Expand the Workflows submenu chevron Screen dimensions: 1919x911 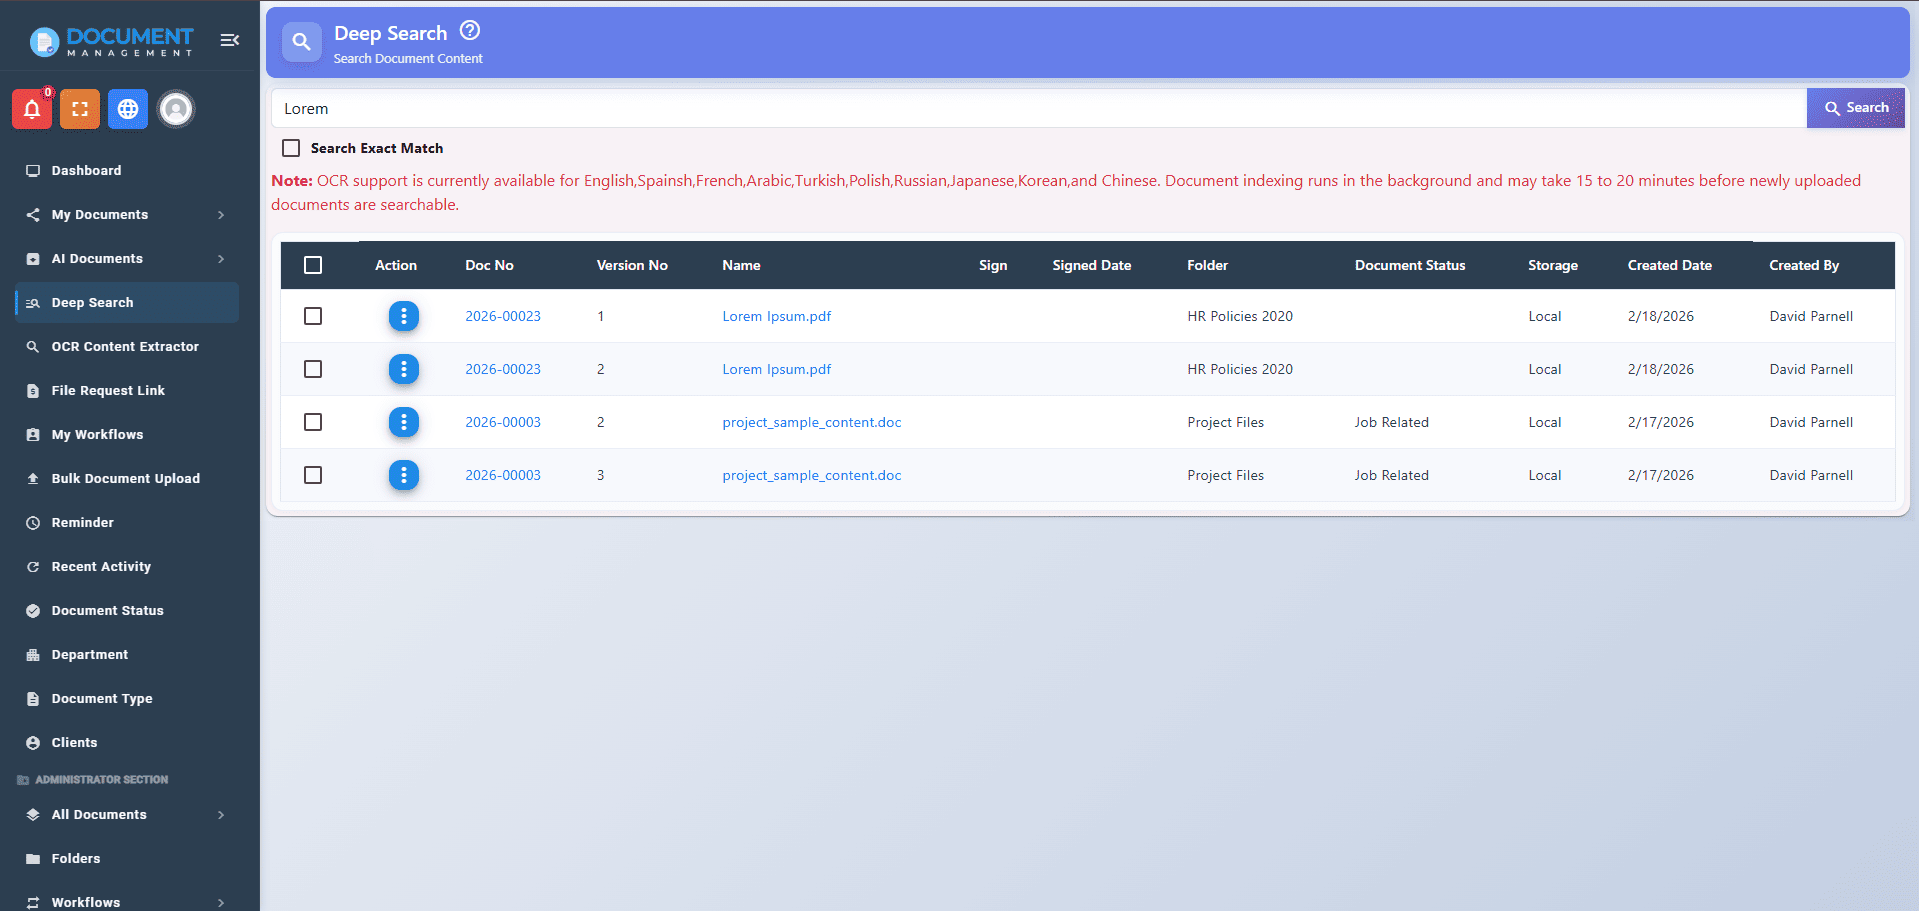point(221,903)
